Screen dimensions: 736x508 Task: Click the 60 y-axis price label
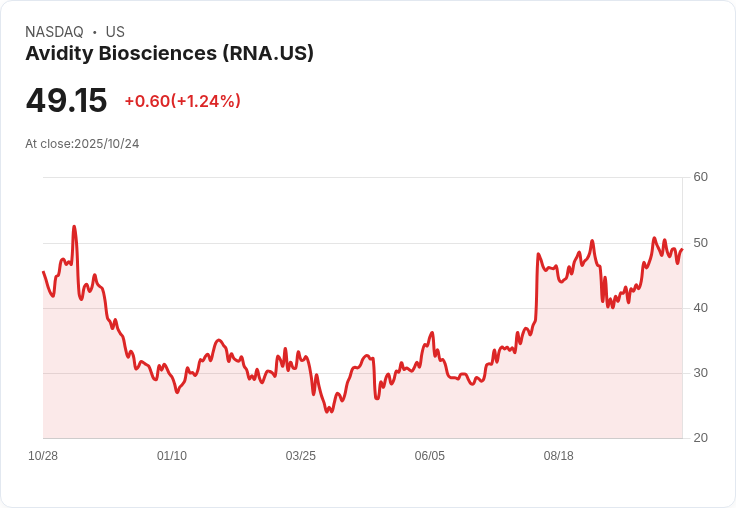click(700, 177)
